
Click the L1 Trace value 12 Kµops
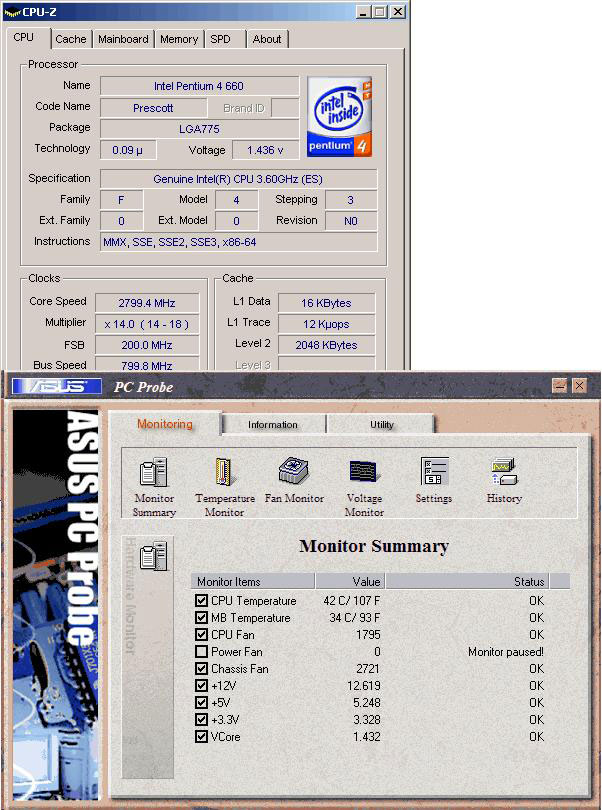point(326,324)
